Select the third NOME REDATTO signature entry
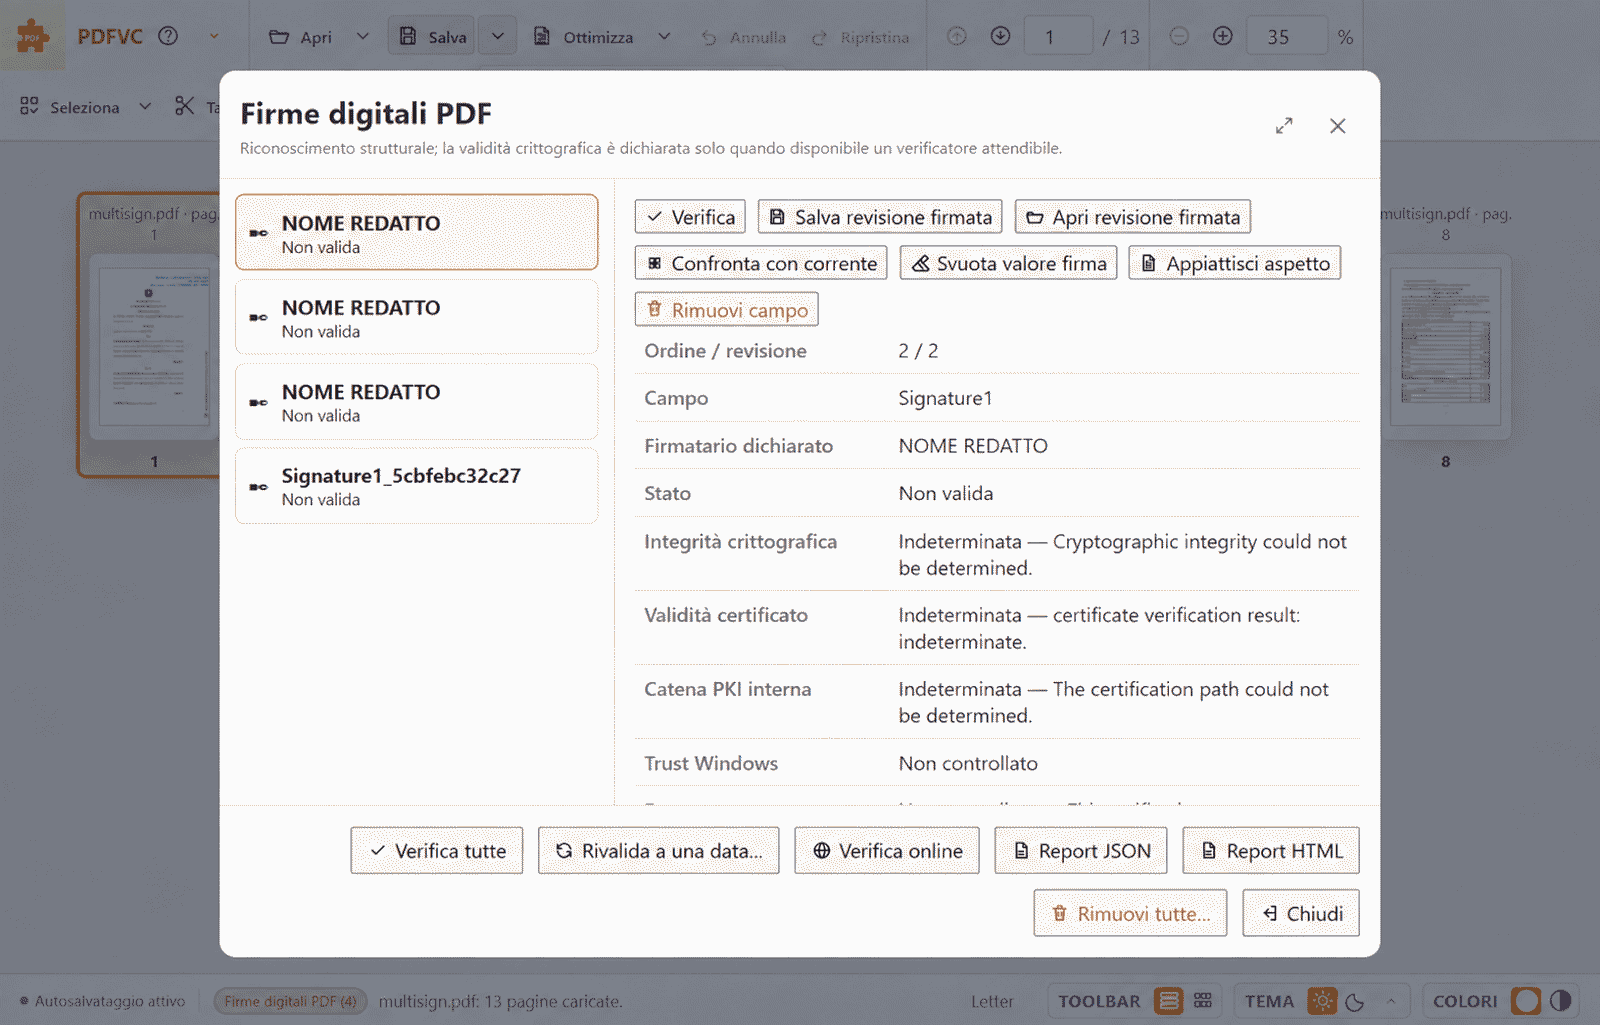1600x1025 pixels. pos(417,401)
